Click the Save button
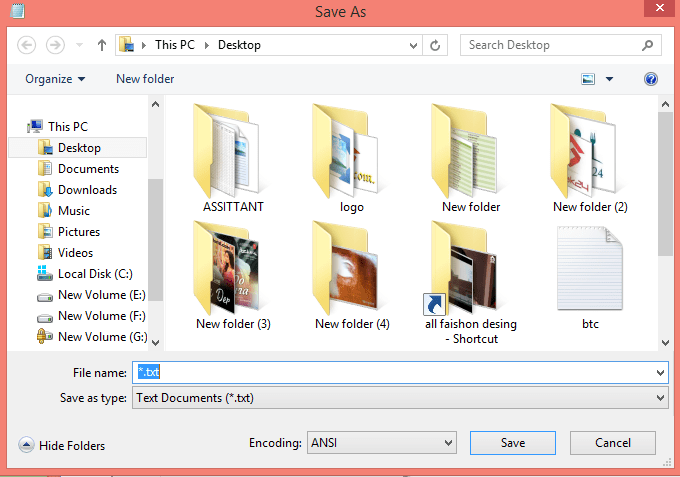680x477 pixels. (x=513, y=443)
